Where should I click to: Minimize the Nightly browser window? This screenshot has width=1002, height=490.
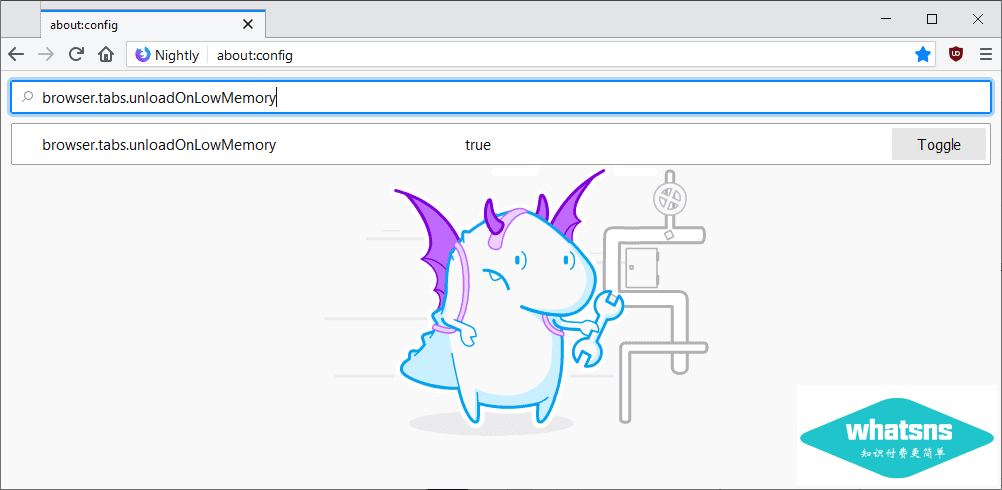coord(886,19)
